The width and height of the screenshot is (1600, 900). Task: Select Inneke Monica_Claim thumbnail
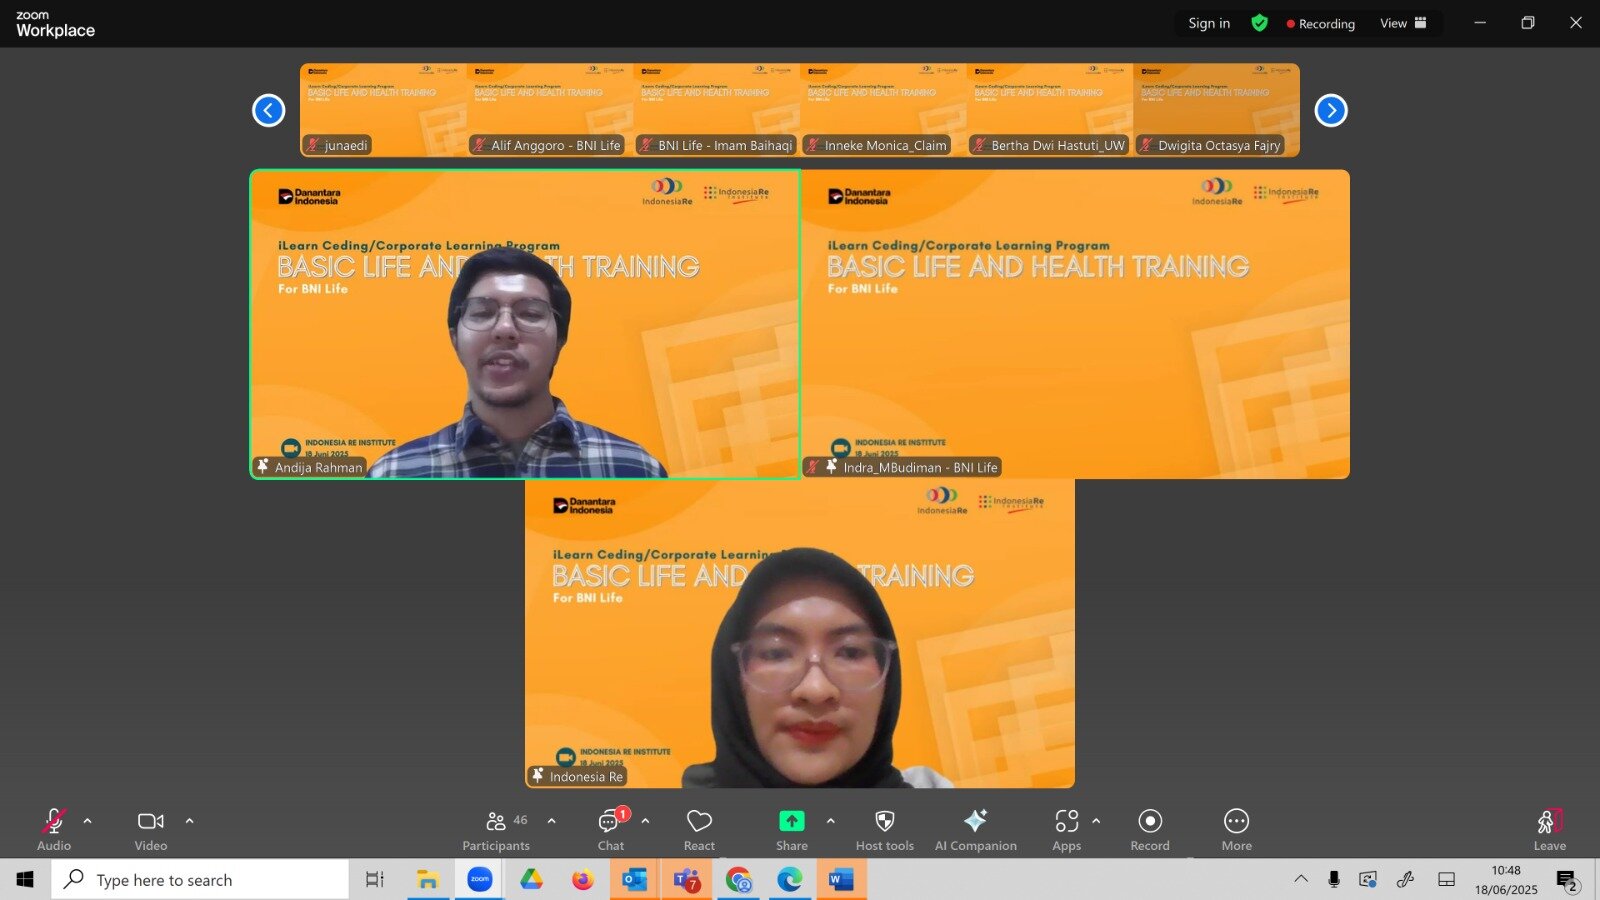tap(884, 110)
